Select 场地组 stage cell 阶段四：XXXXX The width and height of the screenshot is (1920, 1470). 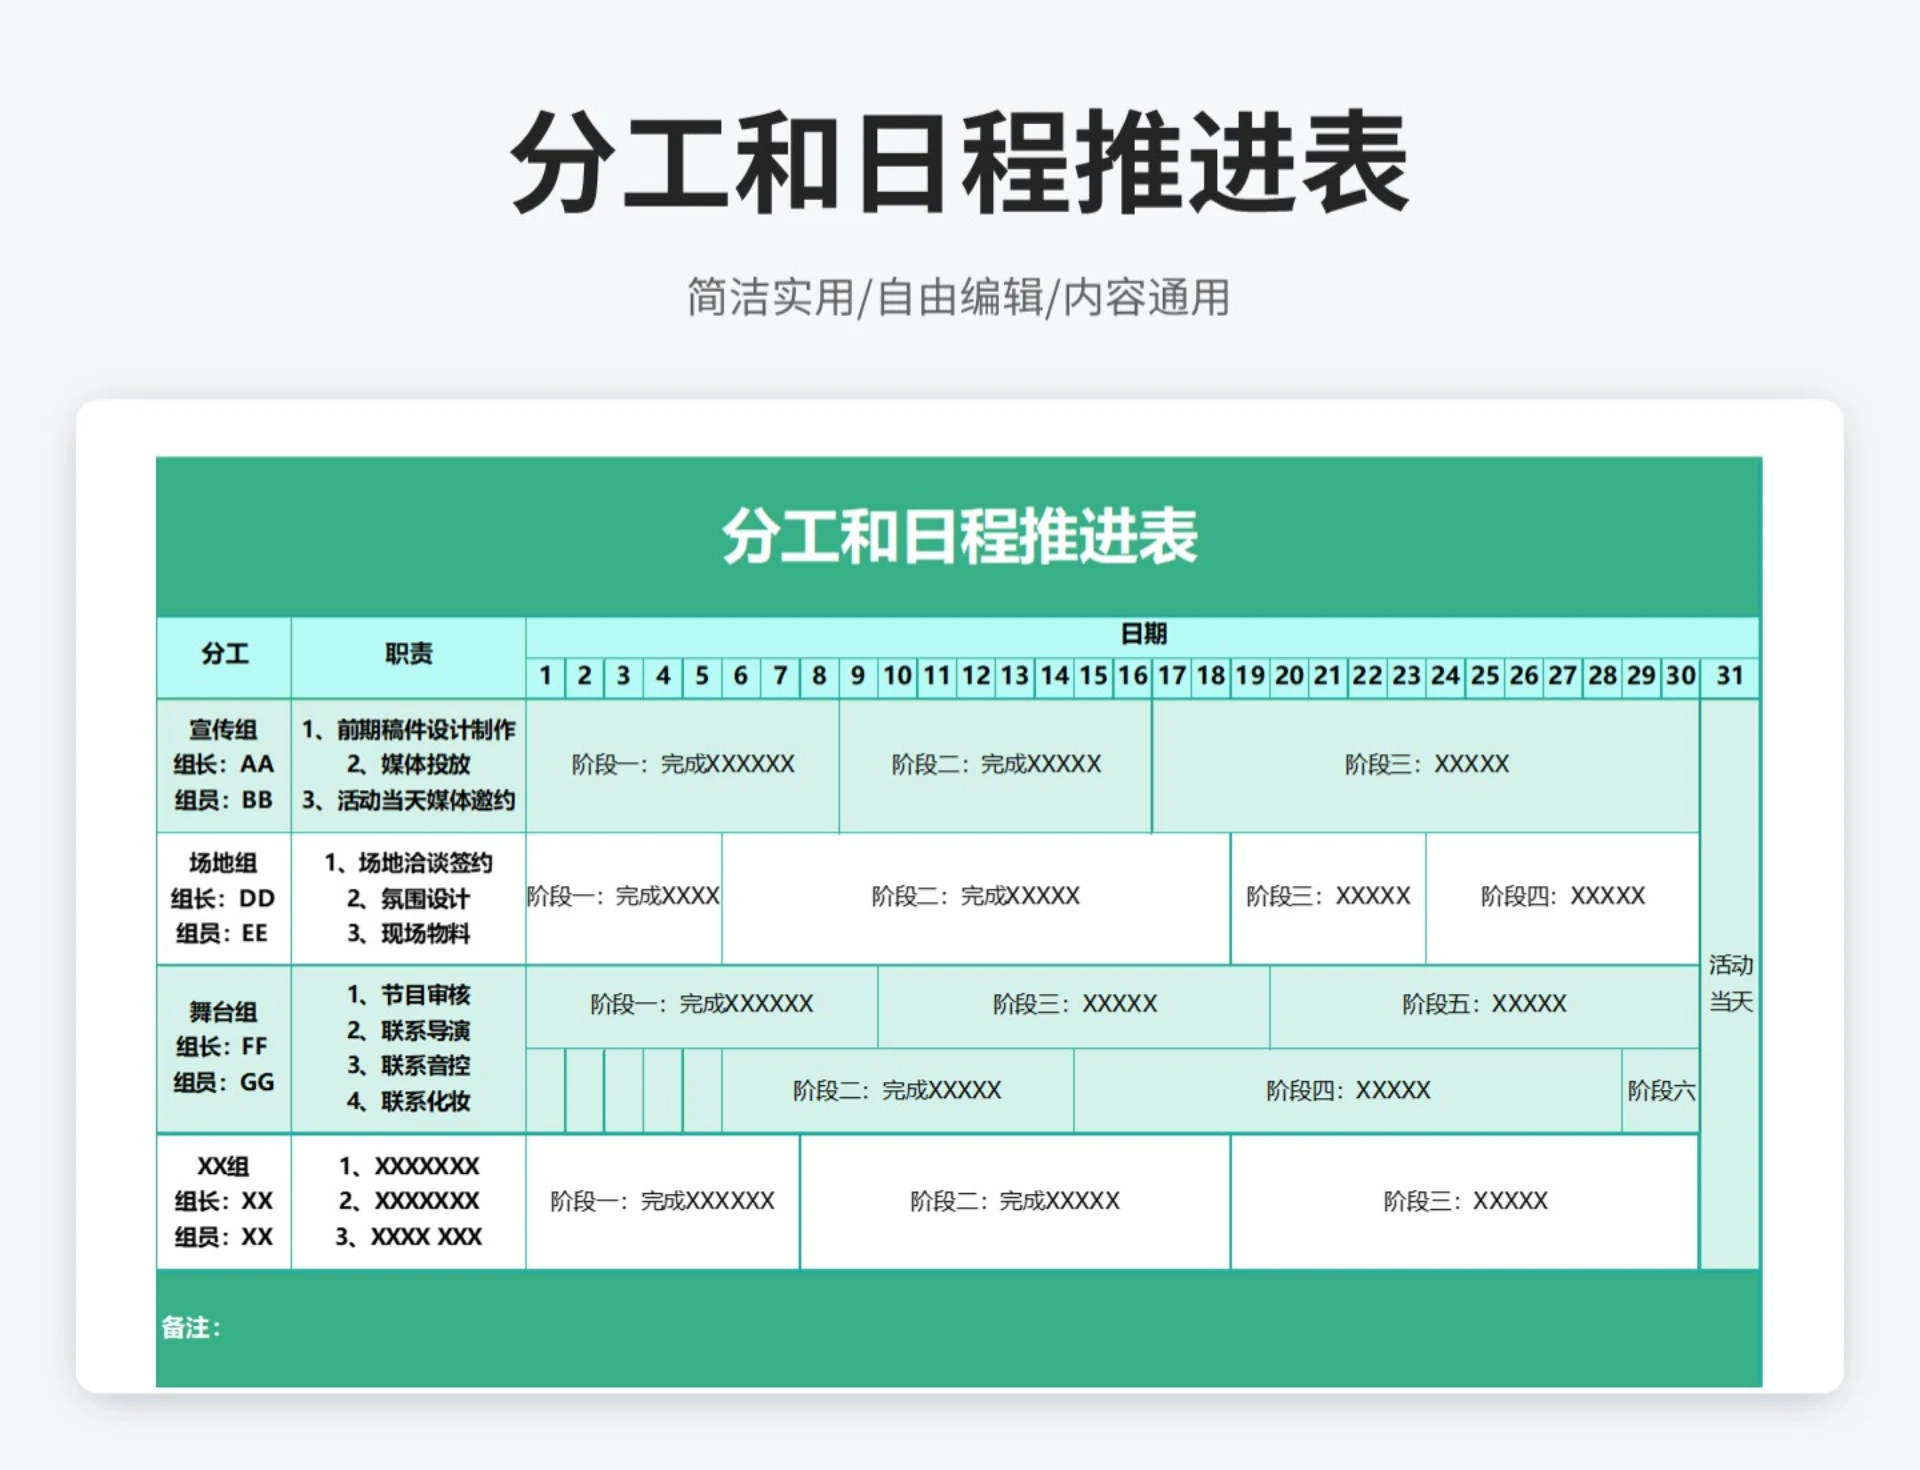point(1560,896)
